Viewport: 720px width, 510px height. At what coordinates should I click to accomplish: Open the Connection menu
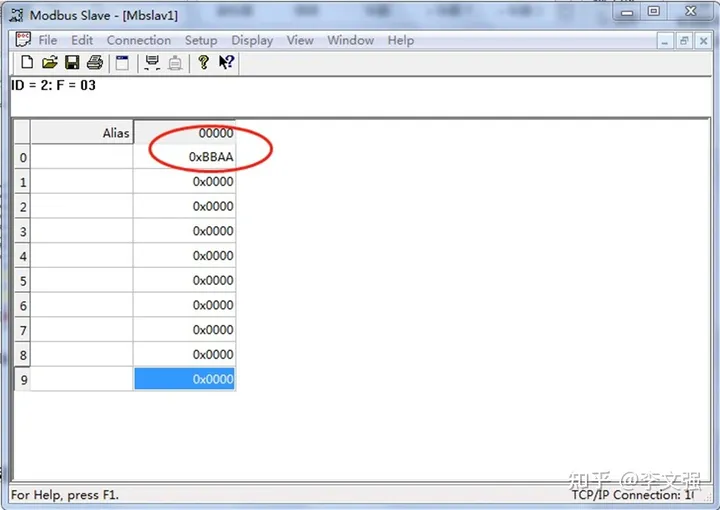click(x=139, y=40)
